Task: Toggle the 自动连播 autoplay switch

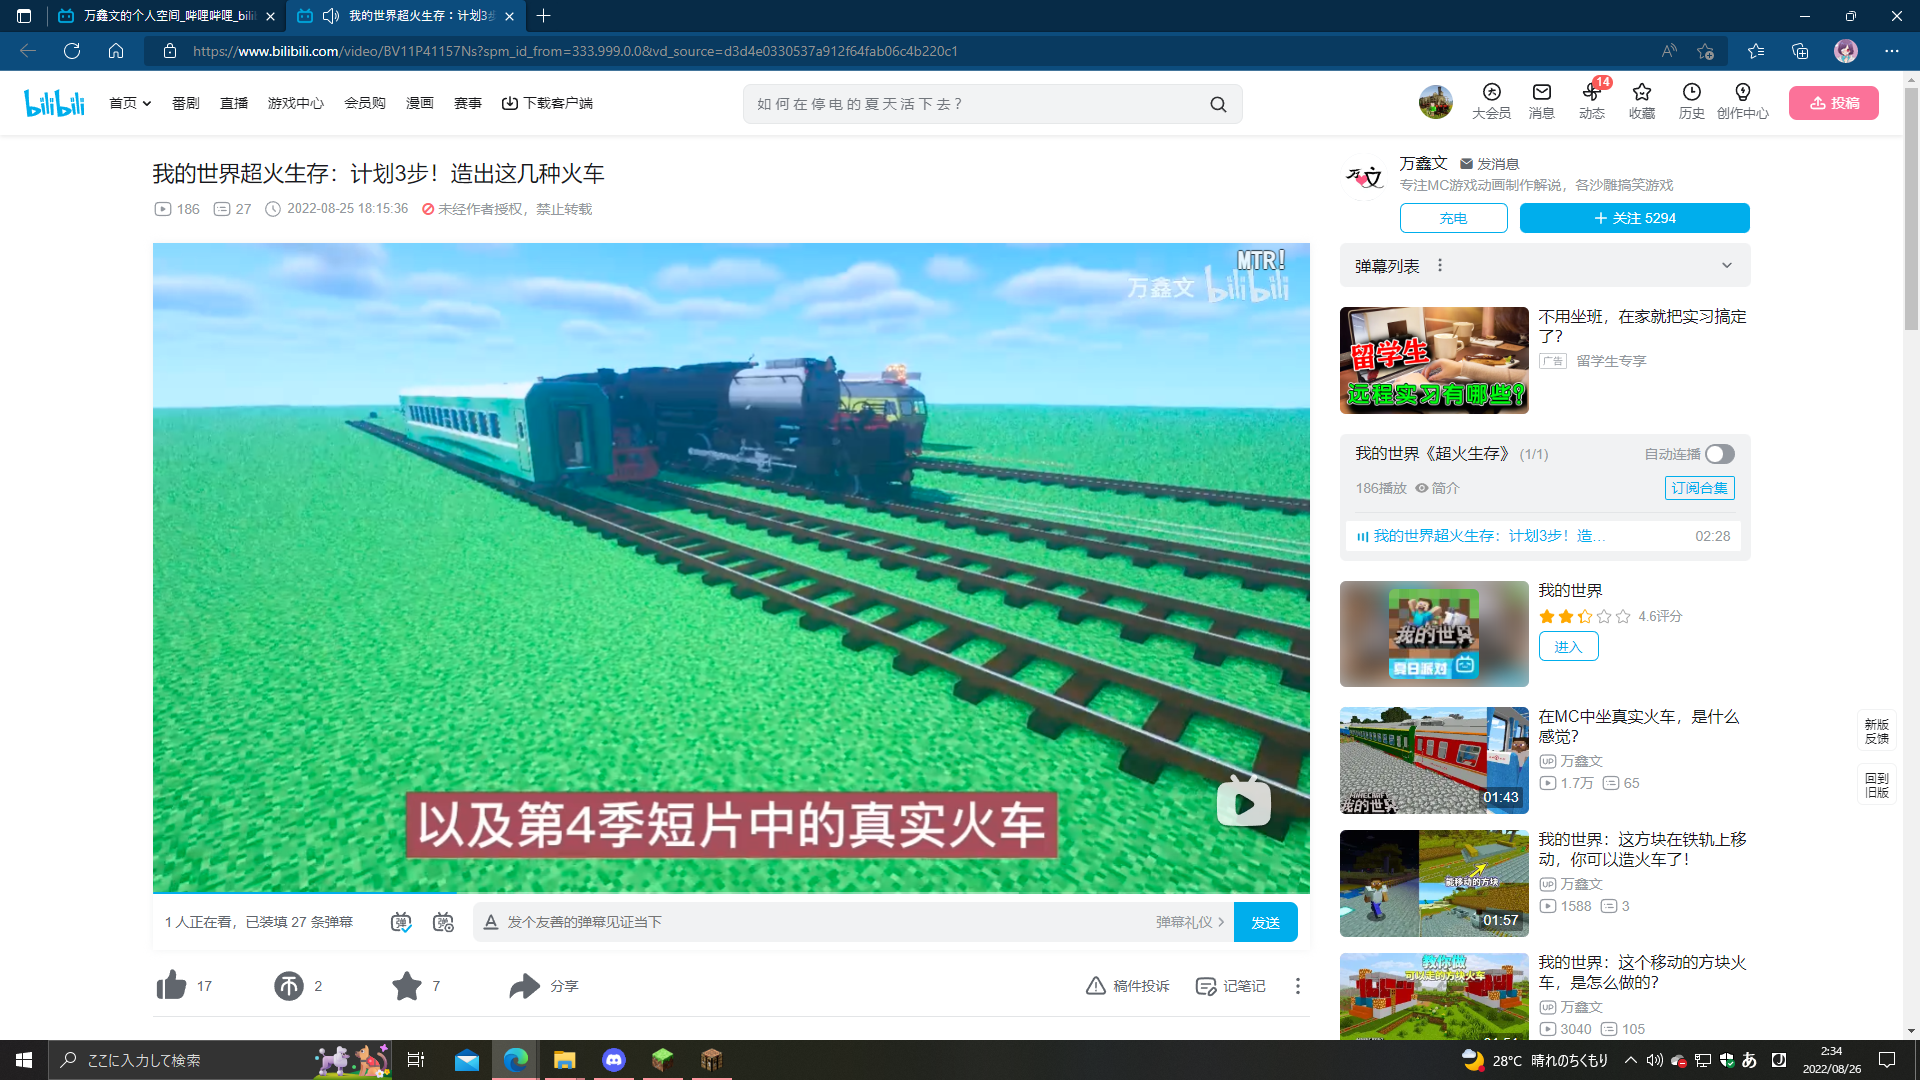Action: [x=1719, y=454]
